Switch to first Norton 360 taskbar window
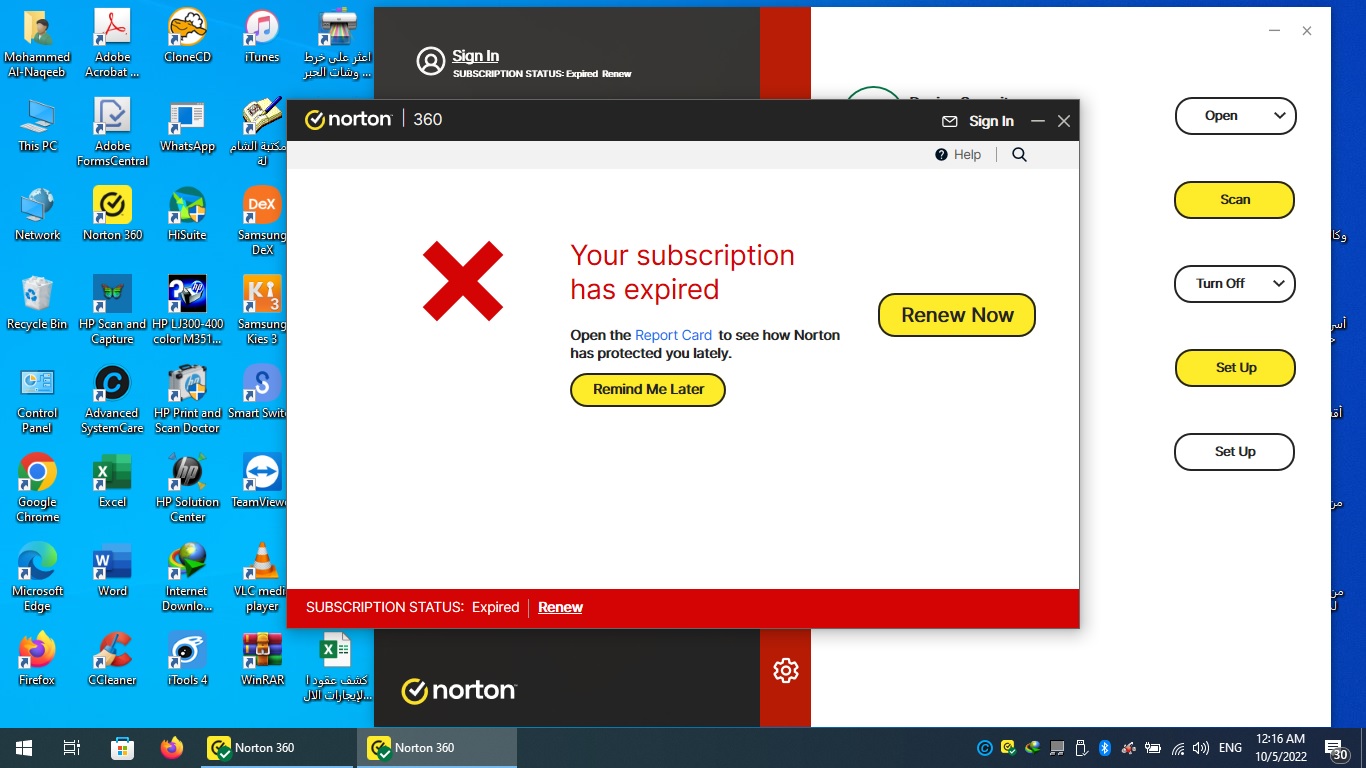The image size is (1366, 768). click(x=276, y=748)
